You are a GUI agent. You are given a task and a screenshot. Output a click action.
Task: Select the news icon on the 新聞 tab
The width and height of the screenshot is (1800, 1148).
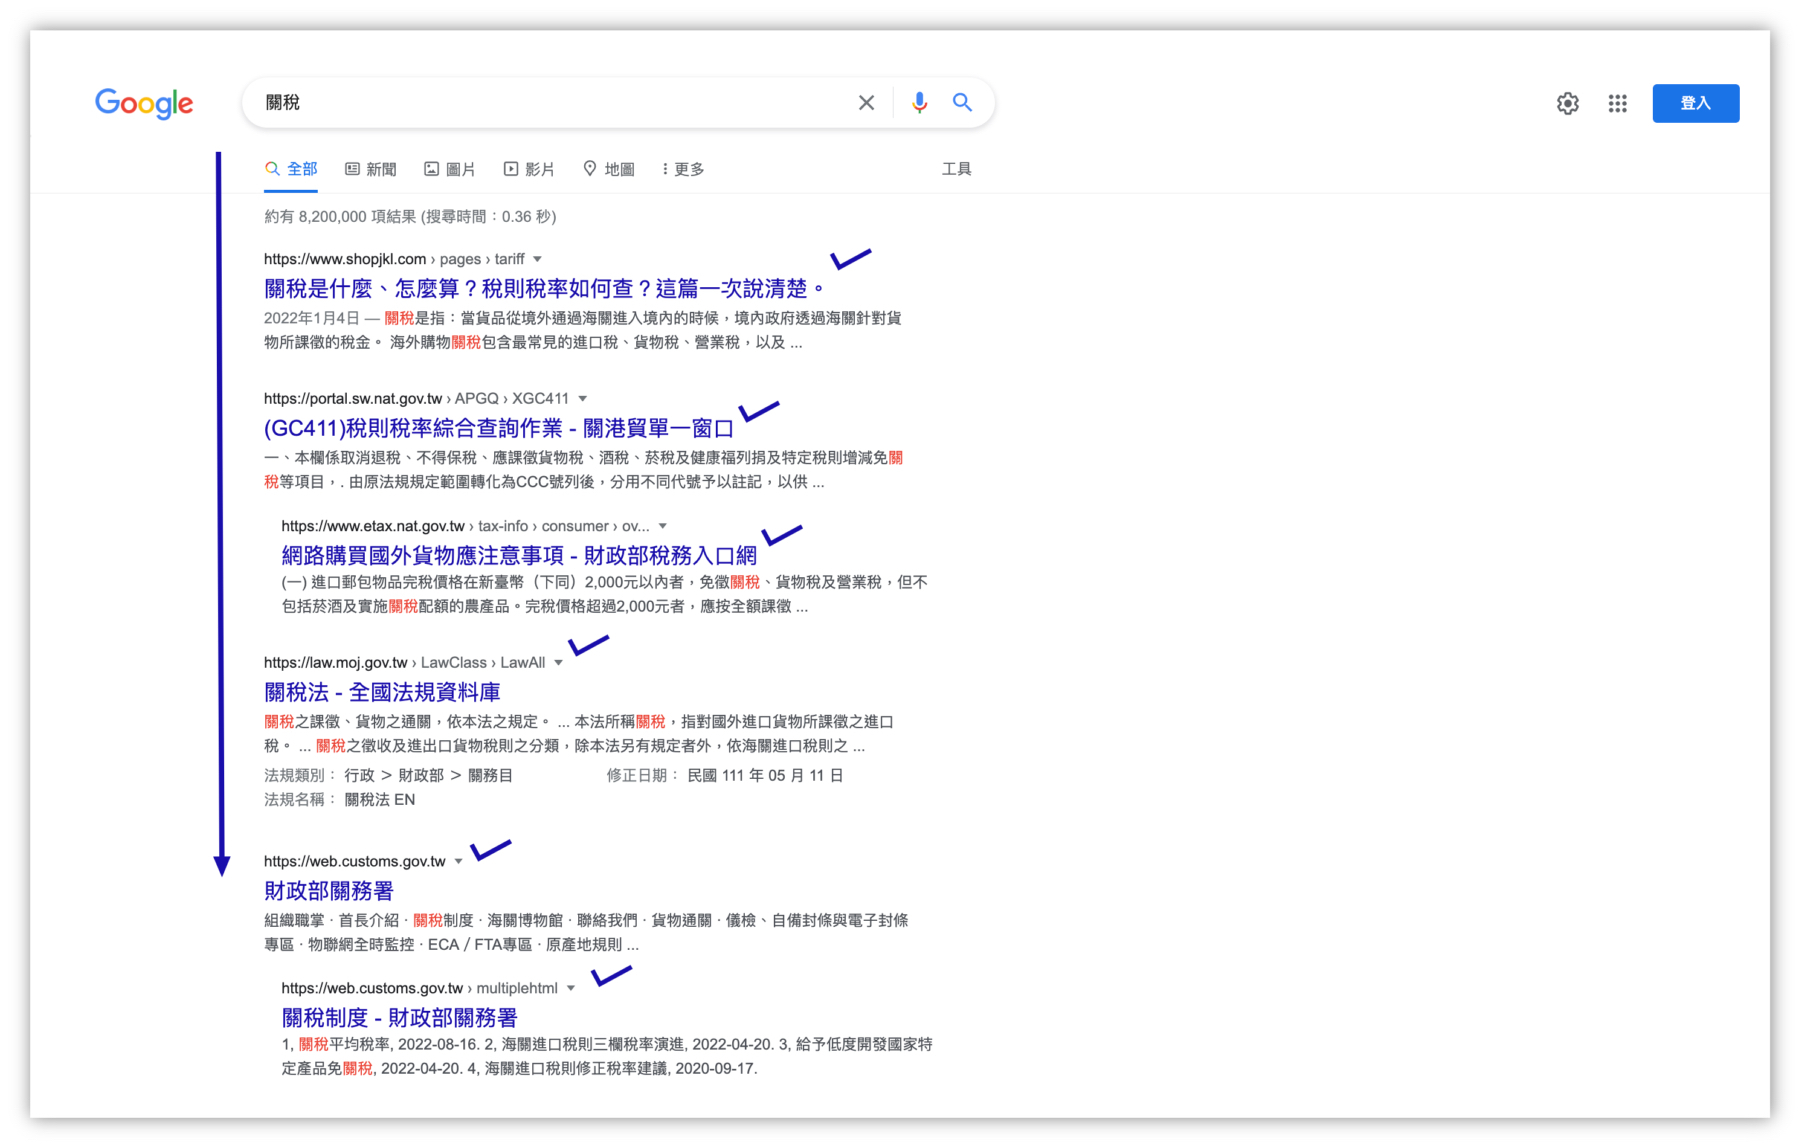click(352, 168)
